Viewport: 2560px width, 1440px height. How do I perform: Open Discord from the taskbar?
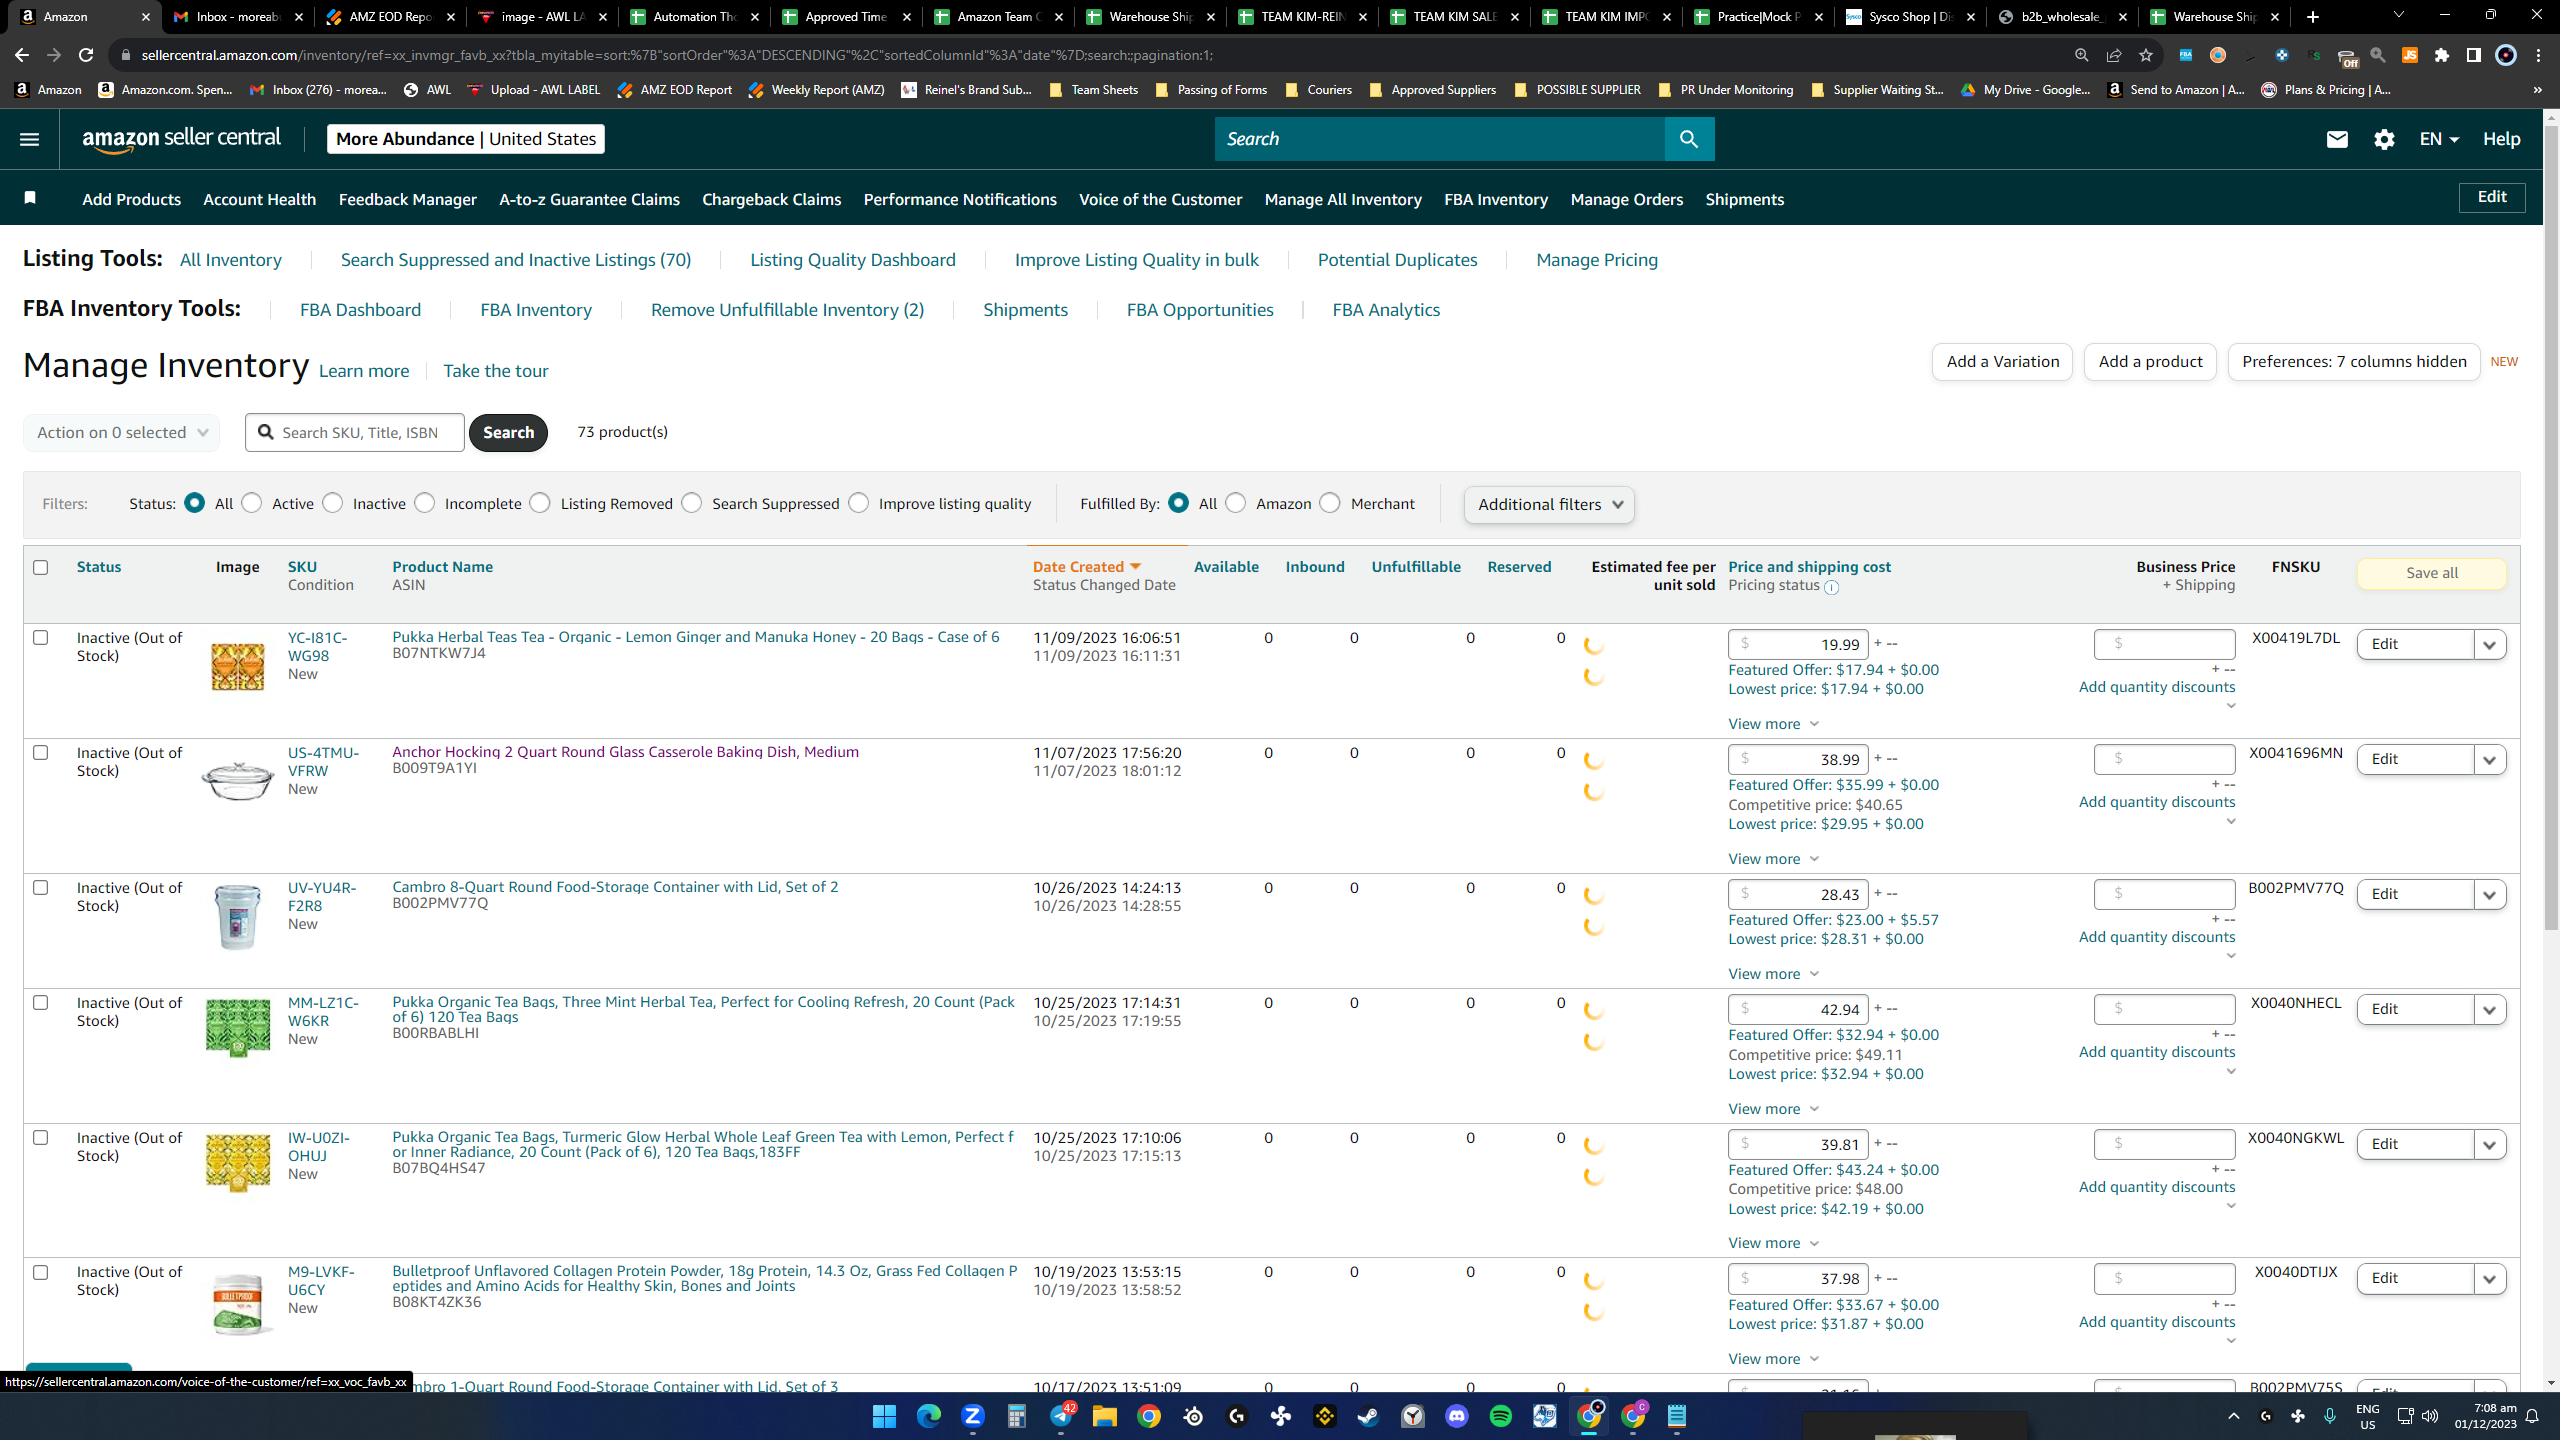tap(1457, 1416)
